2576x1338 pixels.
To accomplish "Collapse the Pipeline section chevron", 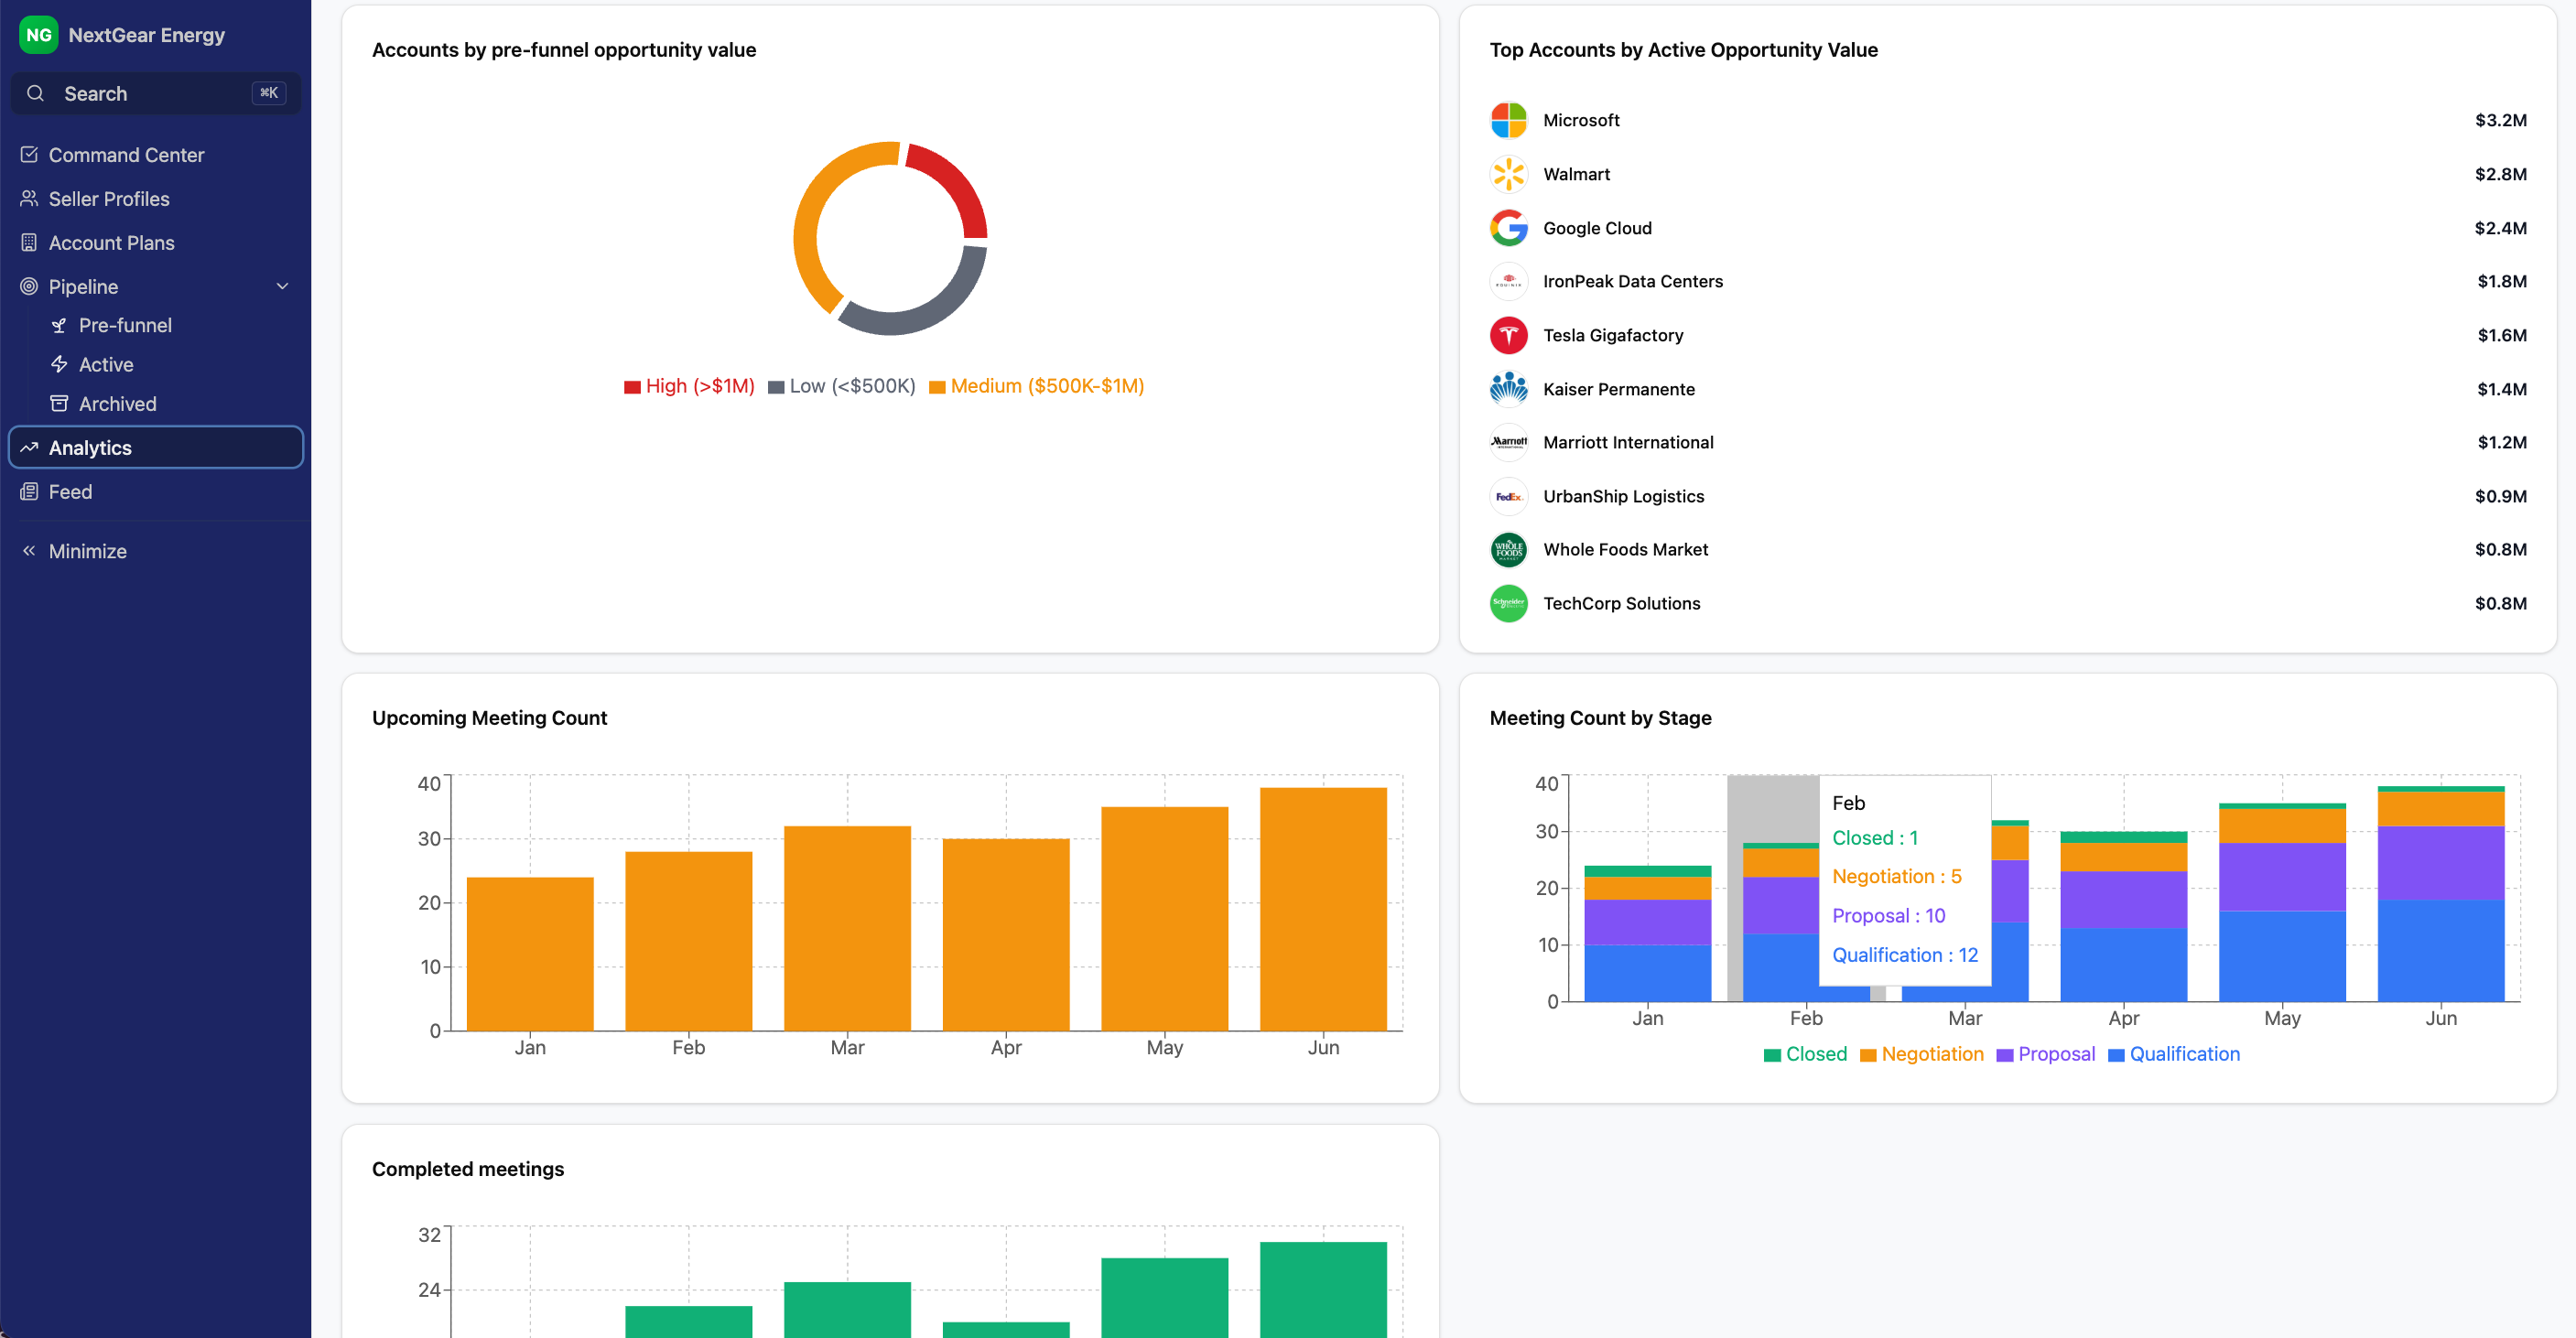I will coord(283,286).
